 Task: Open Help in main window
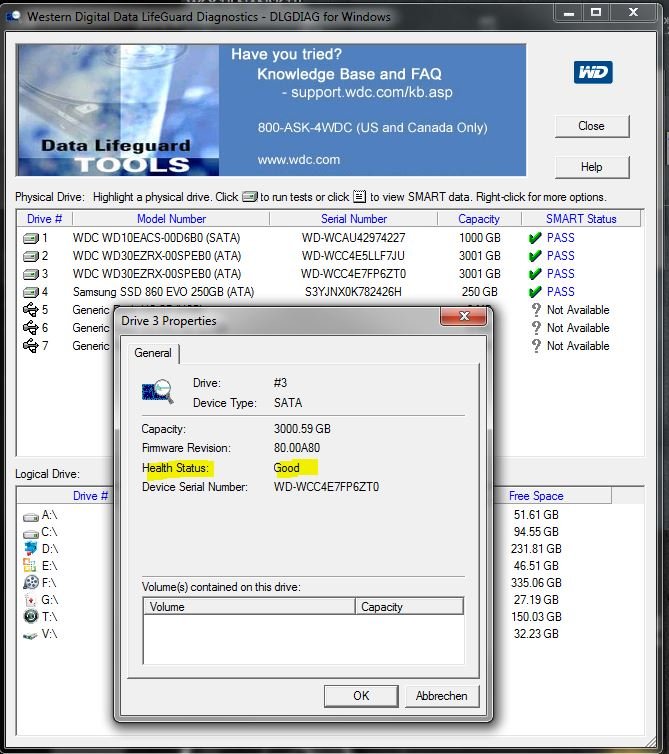592,167
